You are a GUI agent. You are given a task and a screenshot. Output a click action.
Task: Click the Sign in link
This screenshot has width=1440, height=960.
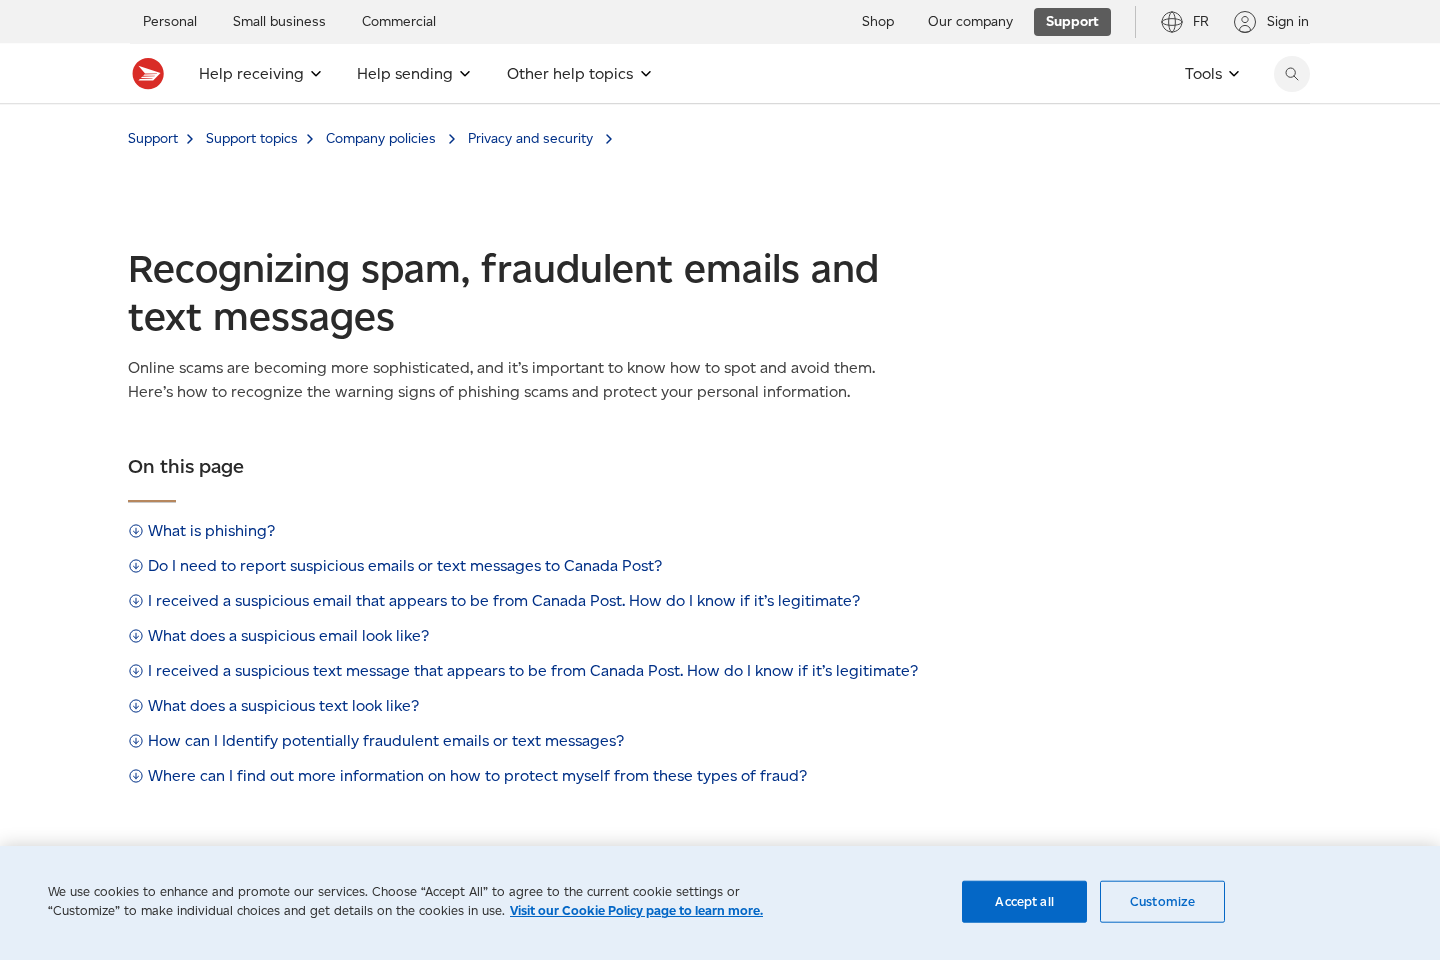click(x=1287, y=22)
